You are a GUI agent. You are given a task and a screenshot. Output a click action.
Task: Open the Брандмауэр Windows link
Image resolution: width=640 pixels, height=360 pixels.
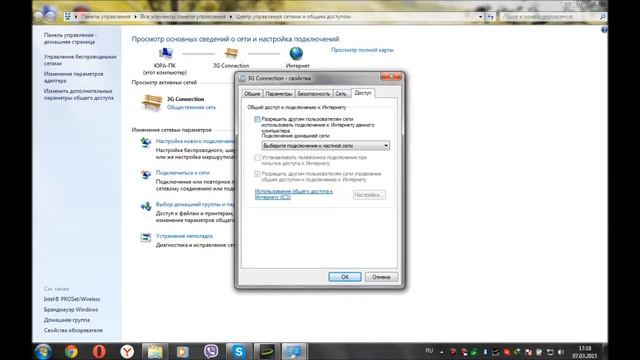click(71, 309)
